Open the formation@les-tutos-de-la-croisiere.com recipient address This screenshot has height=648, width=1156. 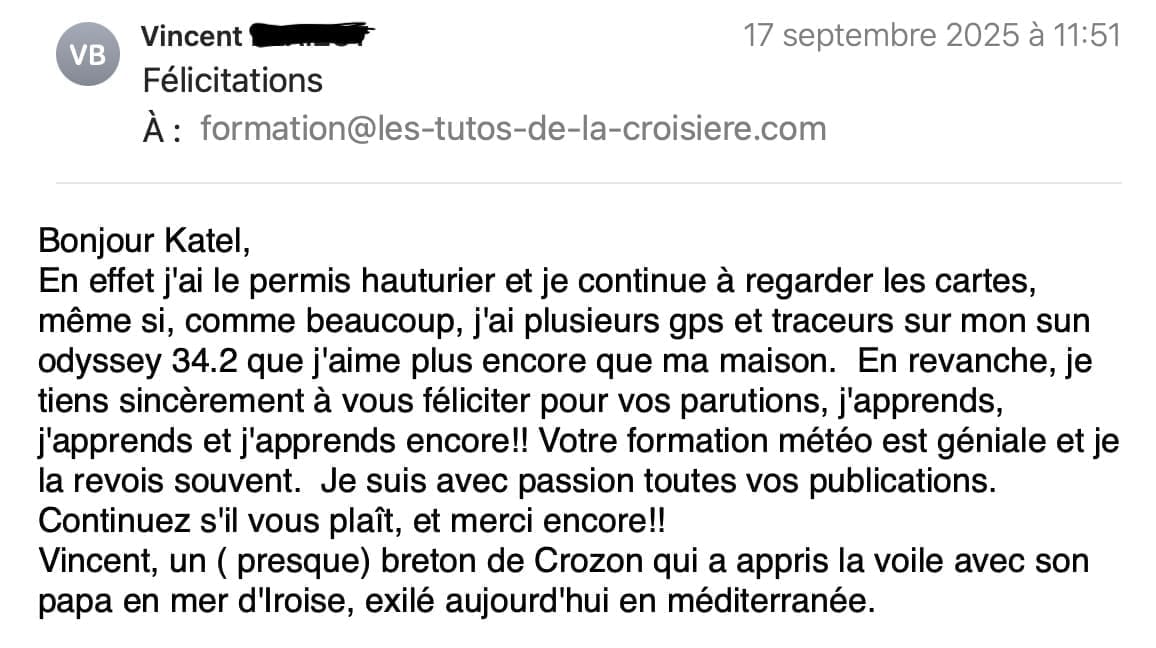click(x=513, y=129)
